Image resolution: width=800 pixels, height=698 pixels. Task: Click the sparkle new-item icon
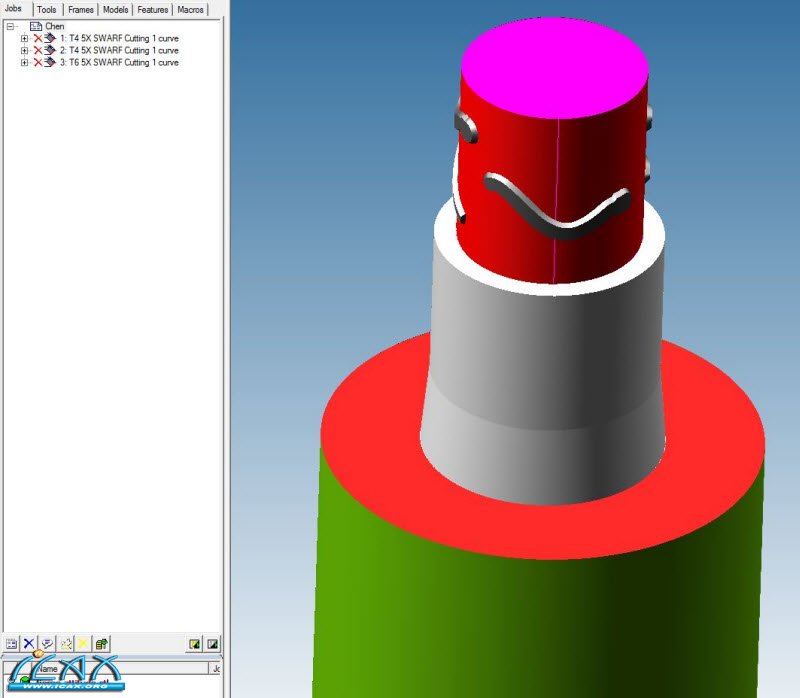[x=66, y=644]
